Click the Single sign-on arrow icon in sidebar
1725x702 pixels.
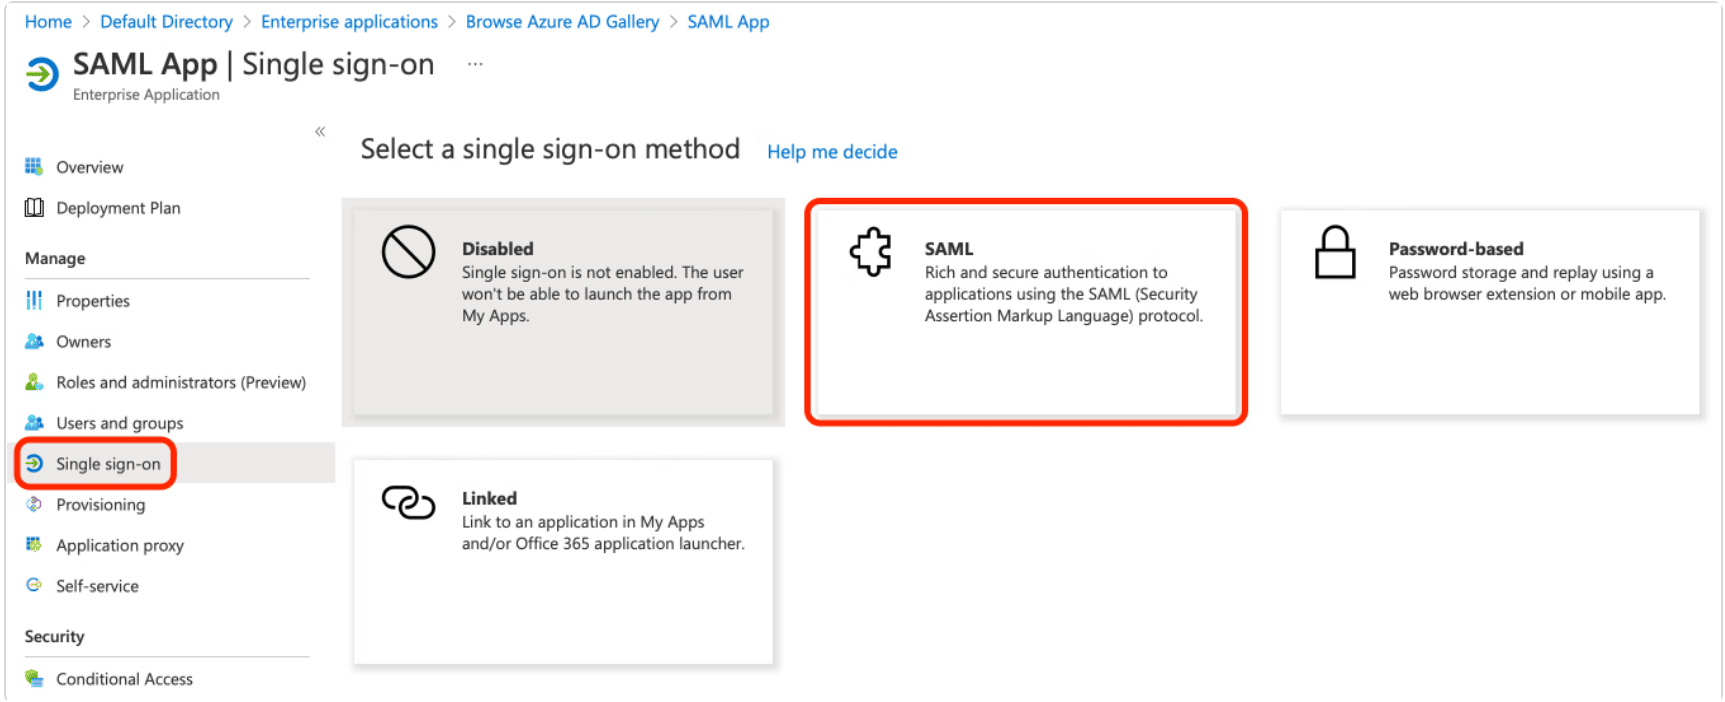(x=34, y=463)
